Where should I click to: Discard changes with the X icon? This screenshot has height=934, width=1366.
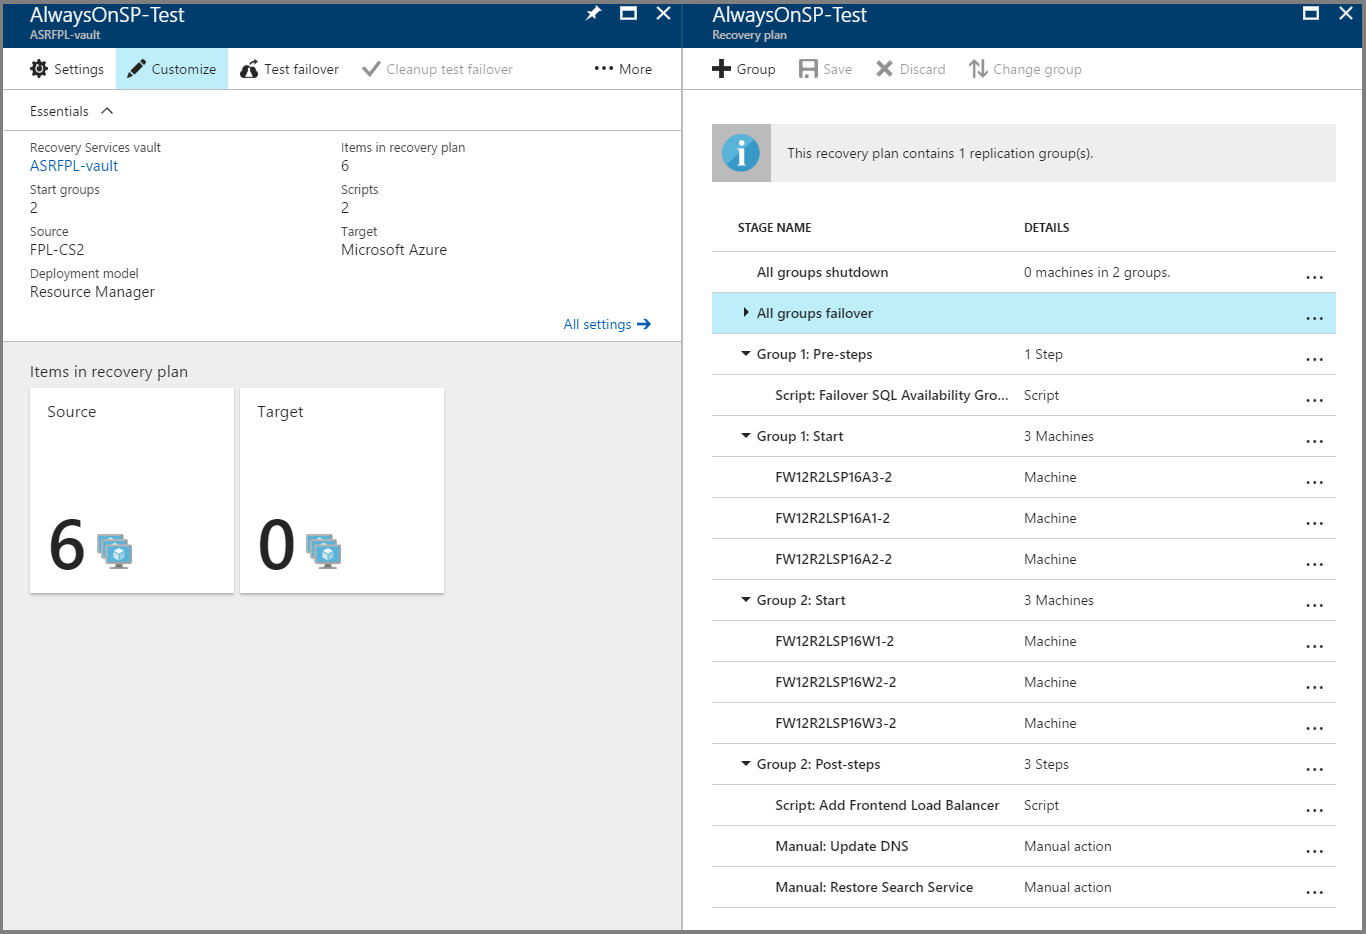click(x=884, y=69)
